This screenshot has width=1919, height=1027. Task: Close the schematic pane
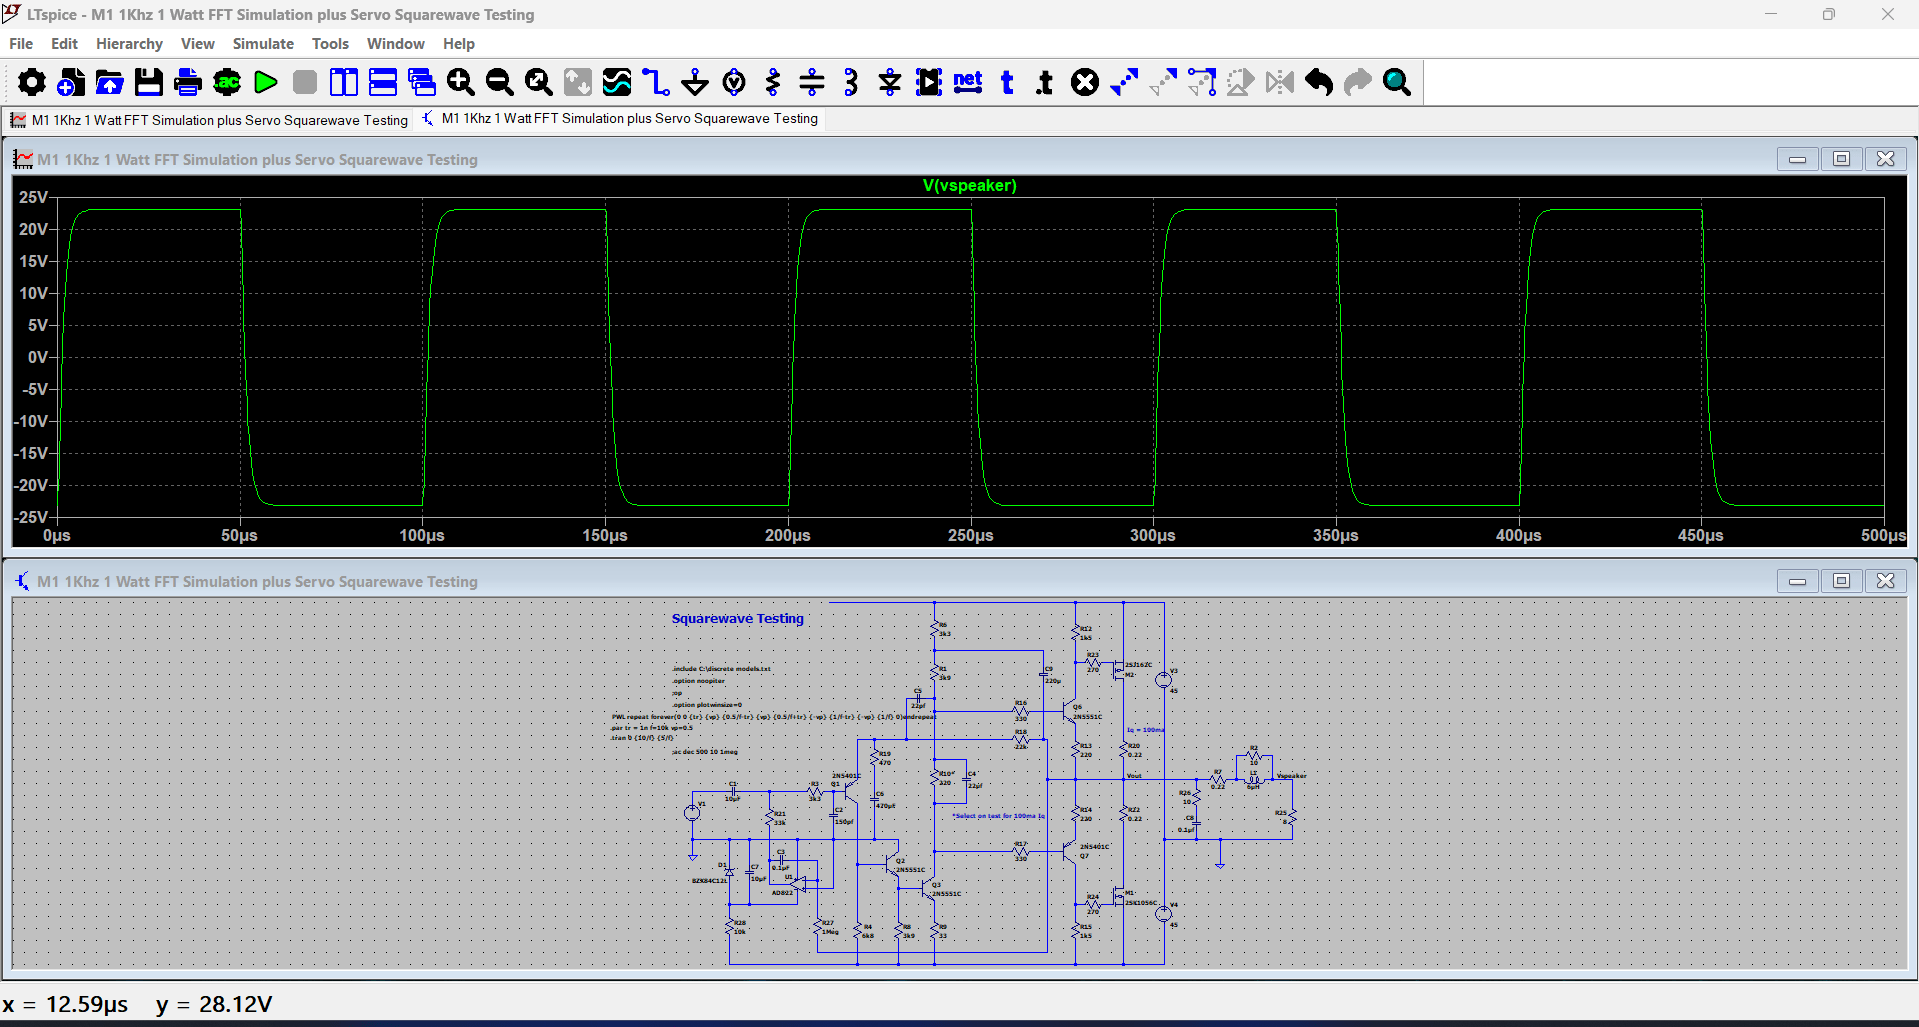[x=1885, y=581]
